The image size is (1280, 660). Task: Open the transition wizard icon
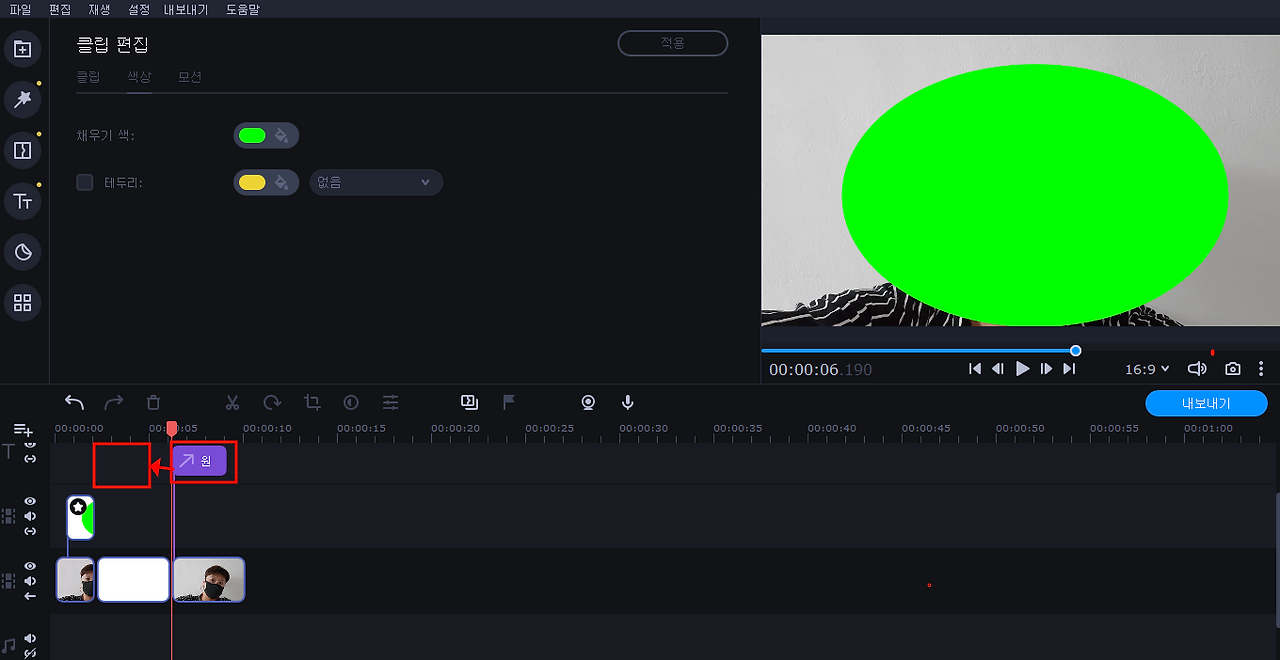(x=469, y=402)
